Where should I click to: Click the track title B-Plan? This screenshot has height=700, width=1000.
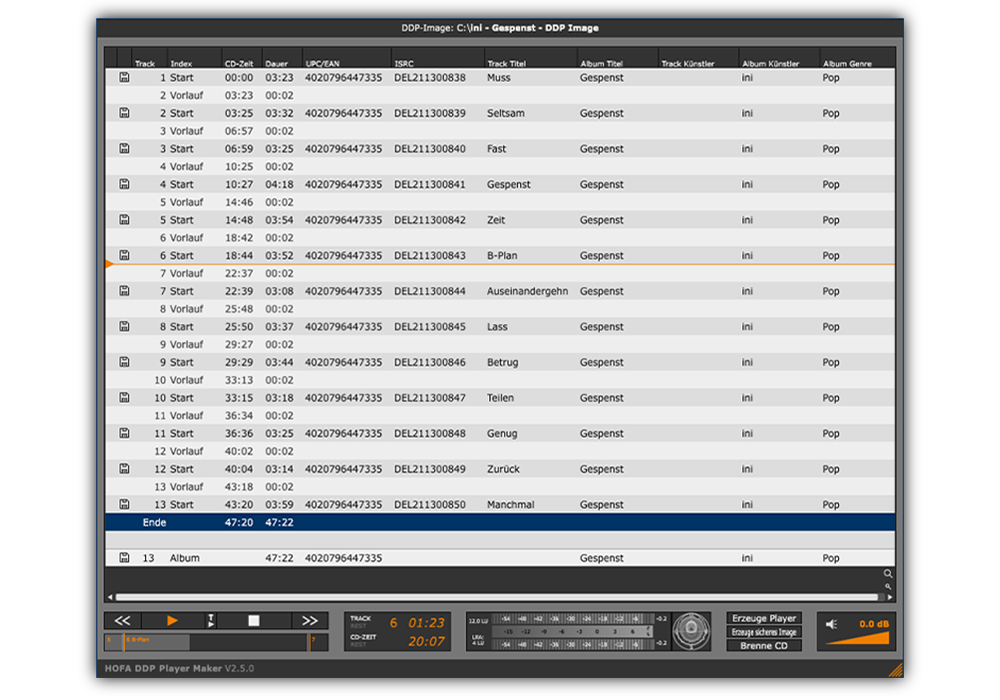tap(502, 256)
